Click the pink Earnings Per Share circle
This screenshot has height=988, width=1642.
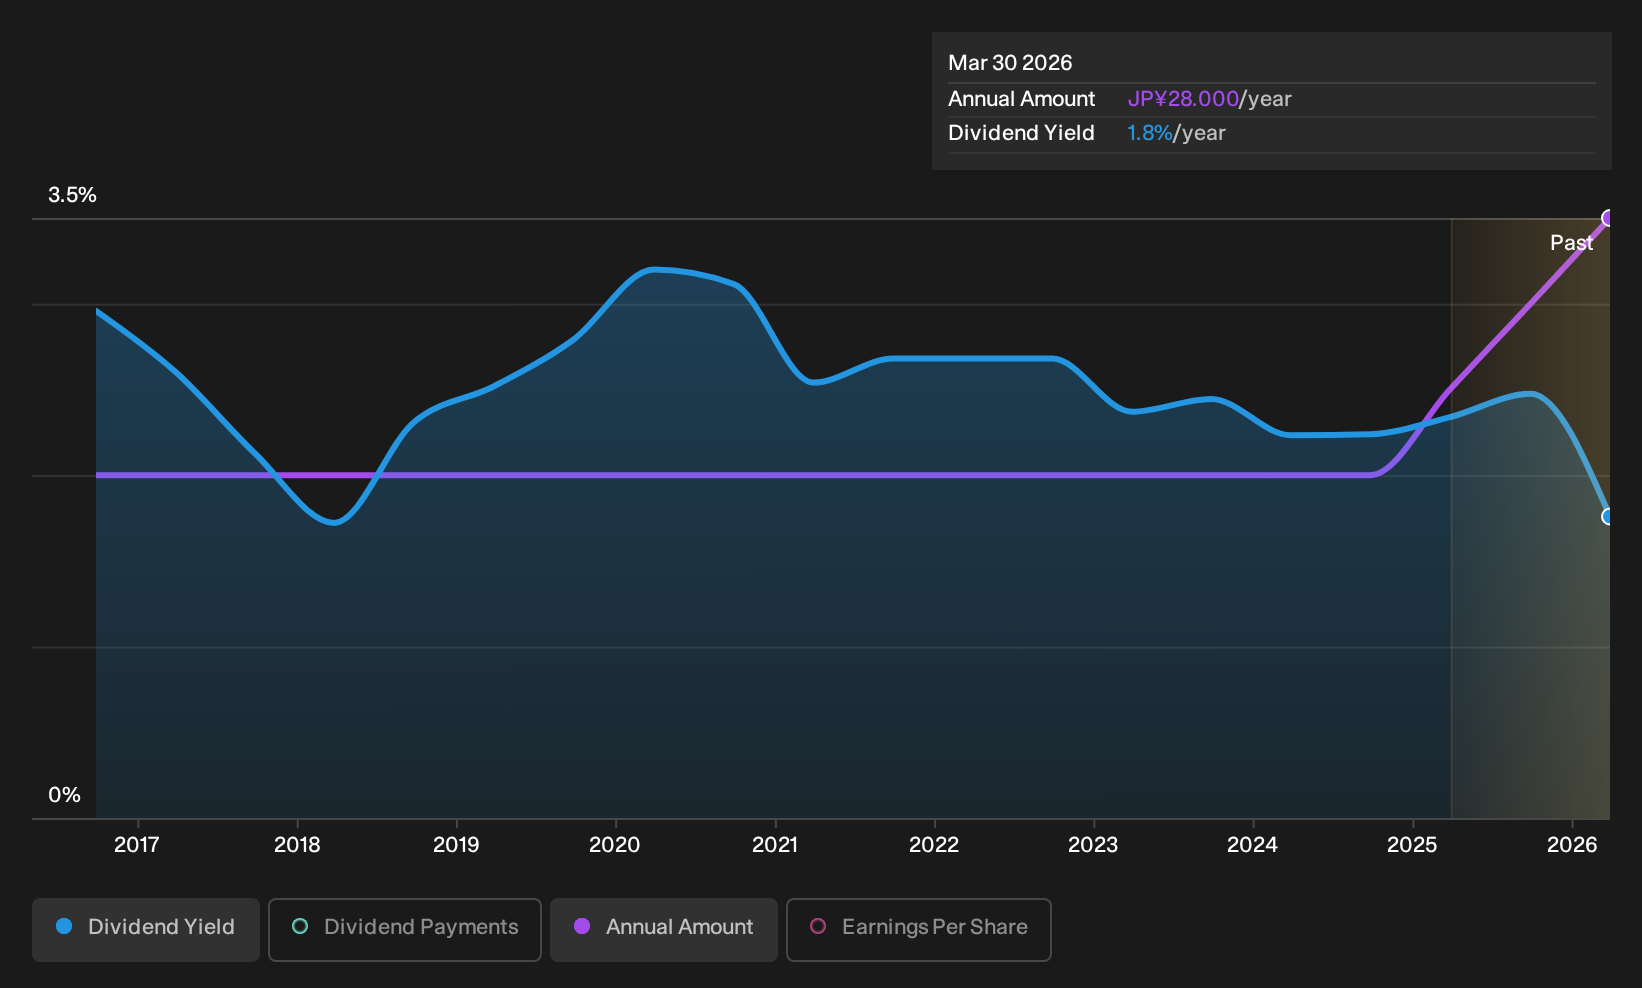coord(818,927)
